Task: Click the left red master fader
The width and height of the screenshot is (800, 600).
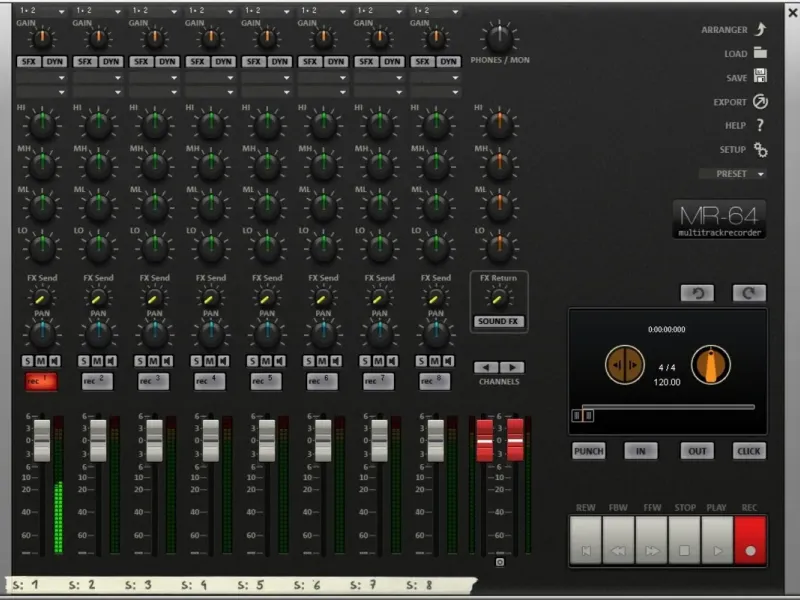Action: (x=485, y=440)
